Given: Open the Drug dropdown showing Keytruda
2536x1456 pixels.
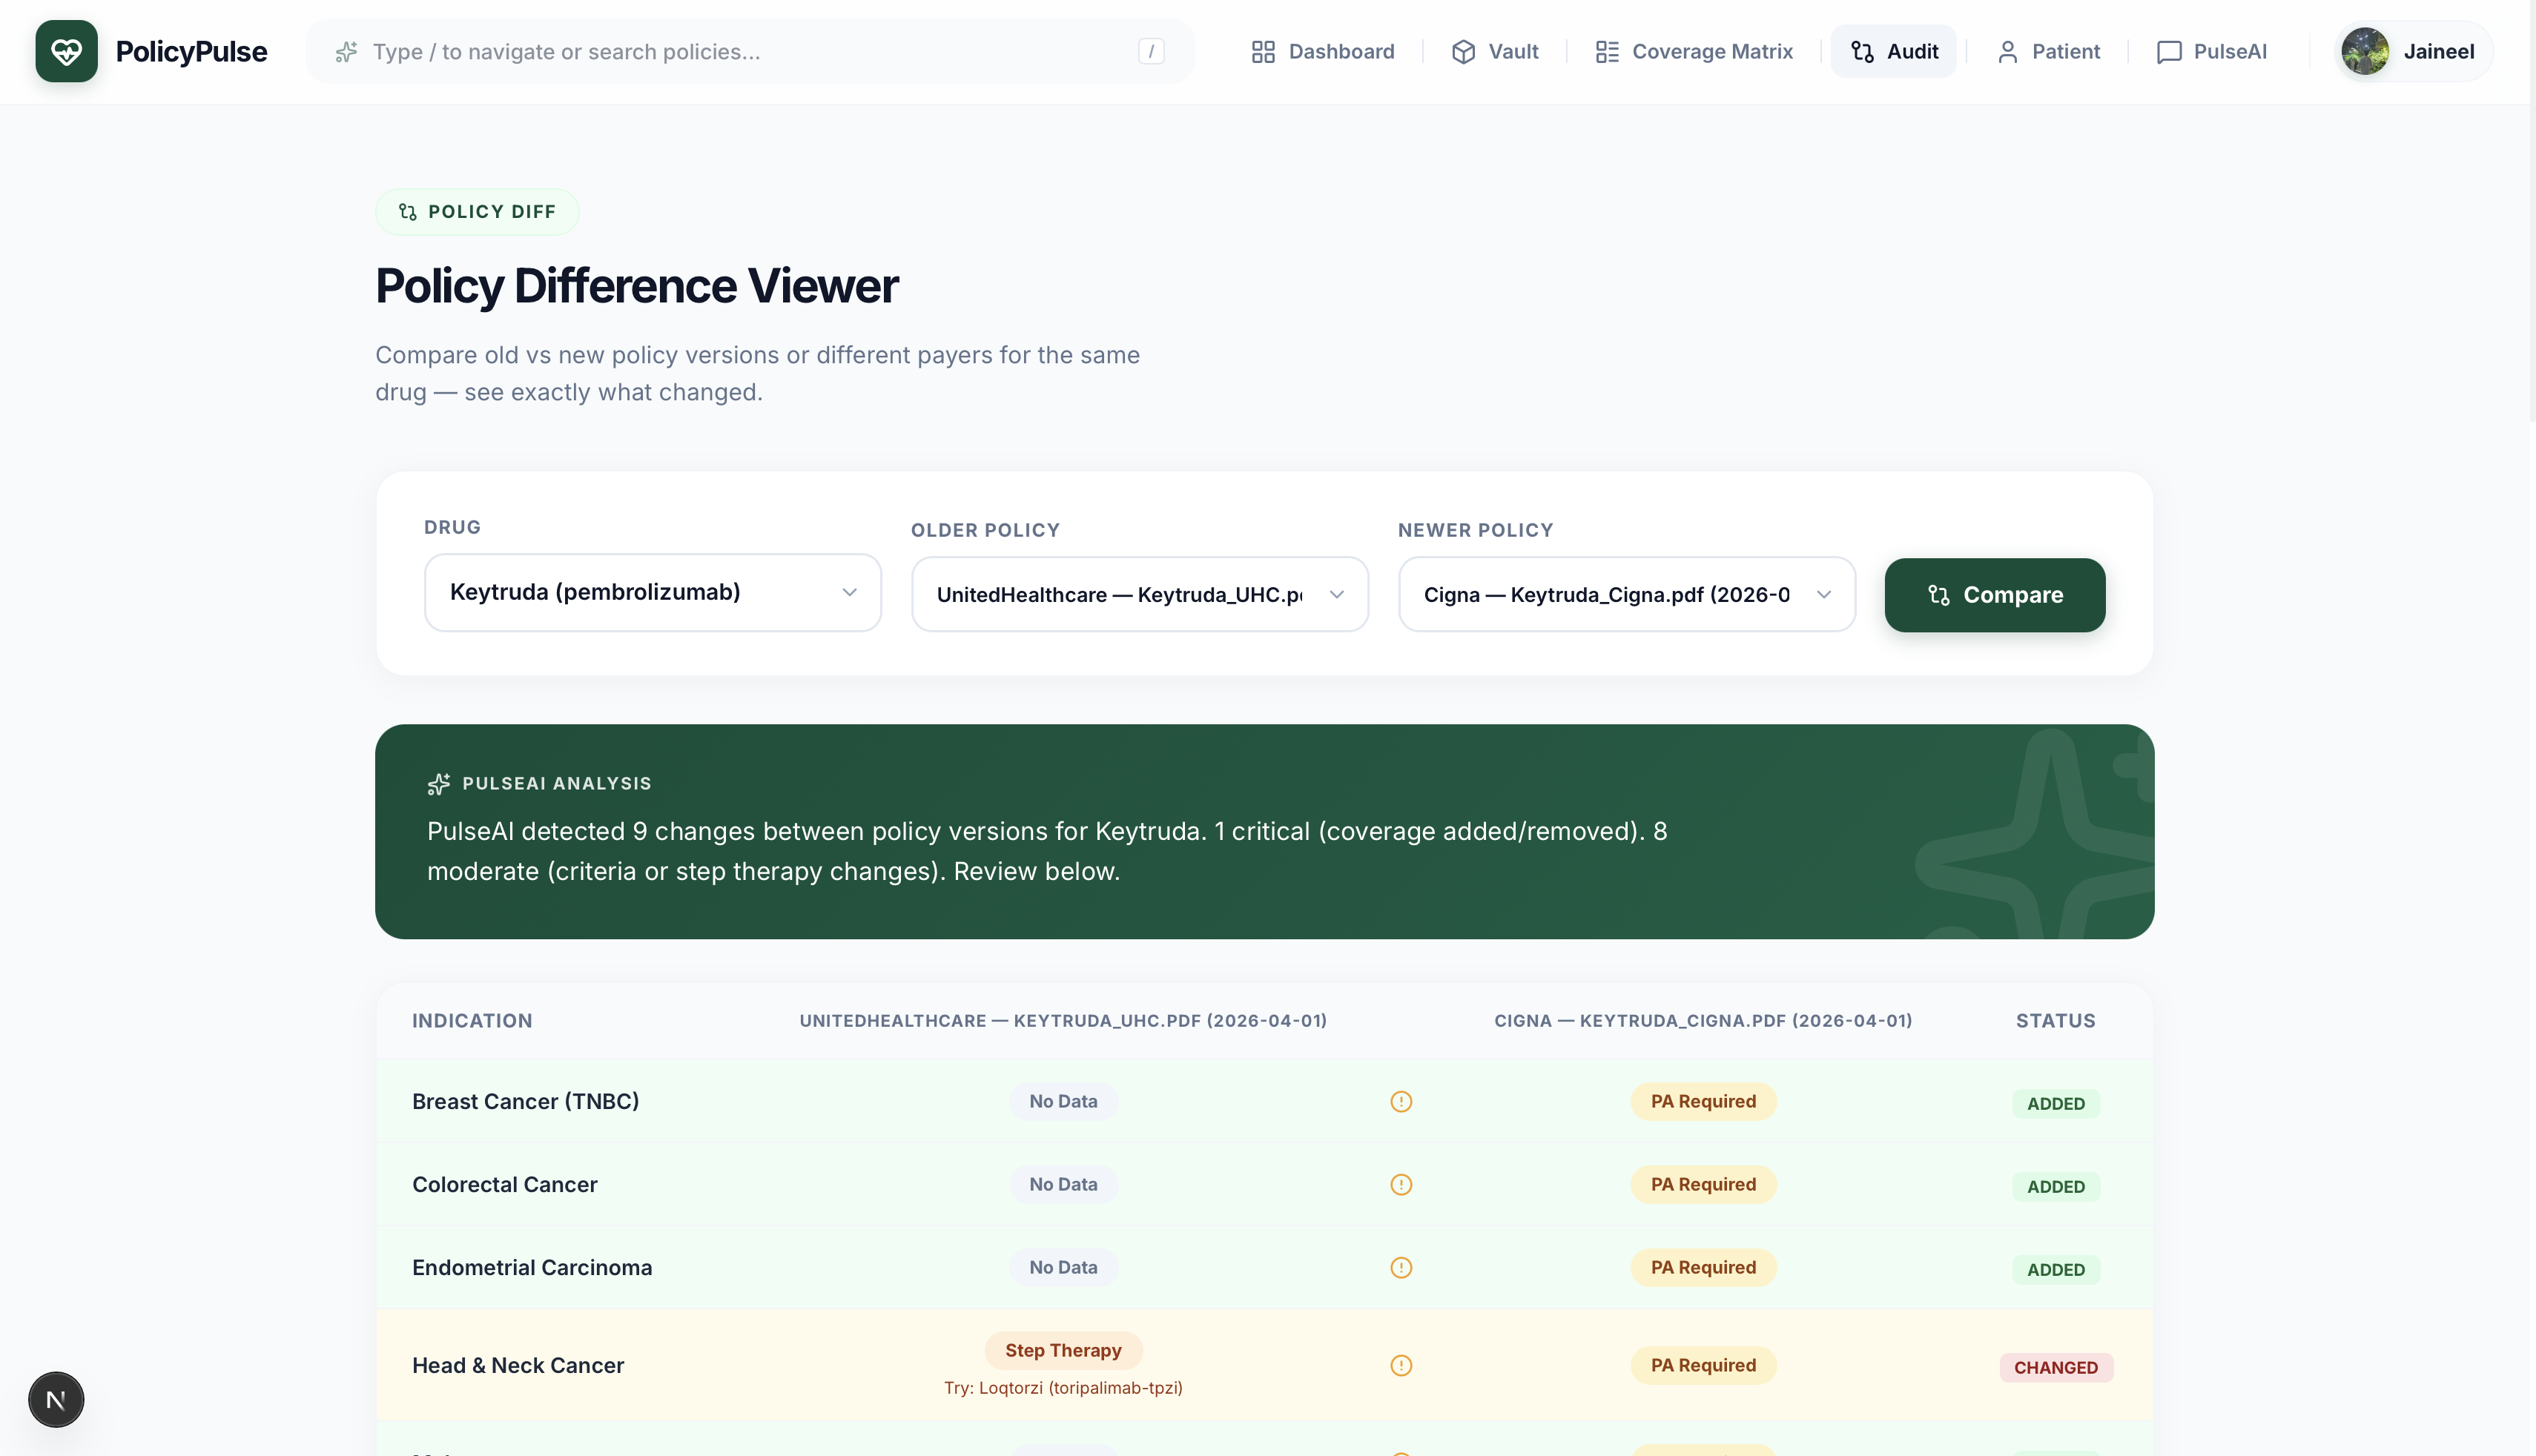Looking at the screenshot, I should coord(652,592).
